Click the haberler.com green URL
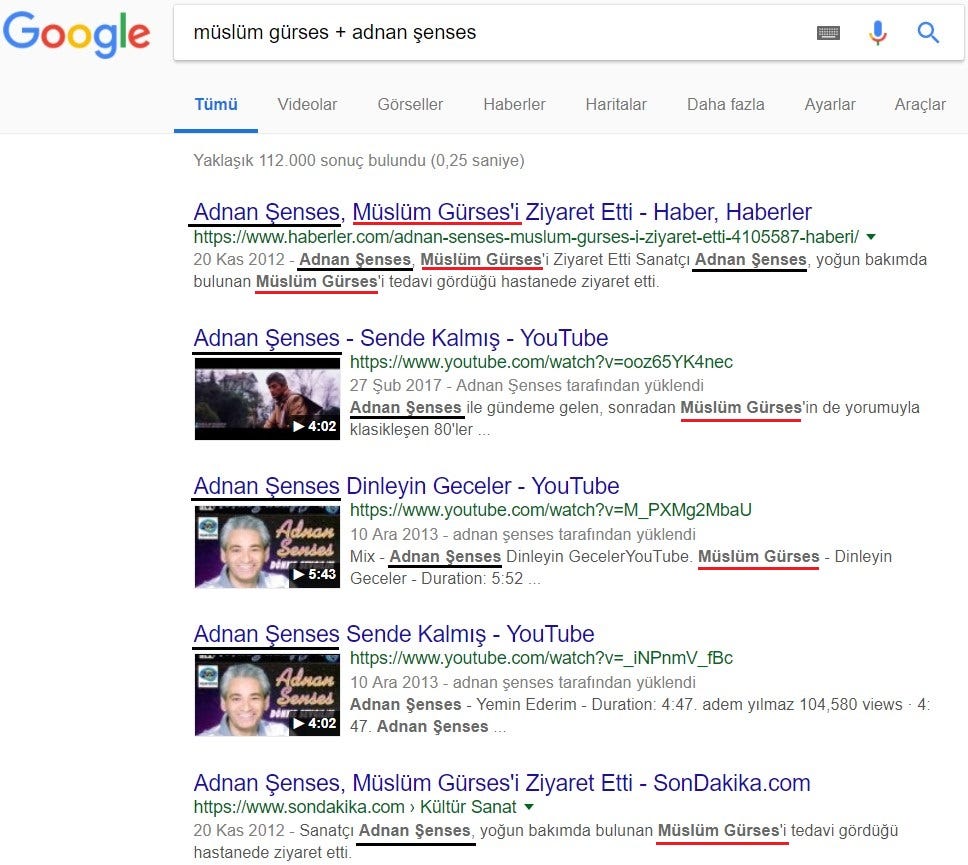Image resolution: width=968 pixels, height=865 pixels. coord(526,236)
